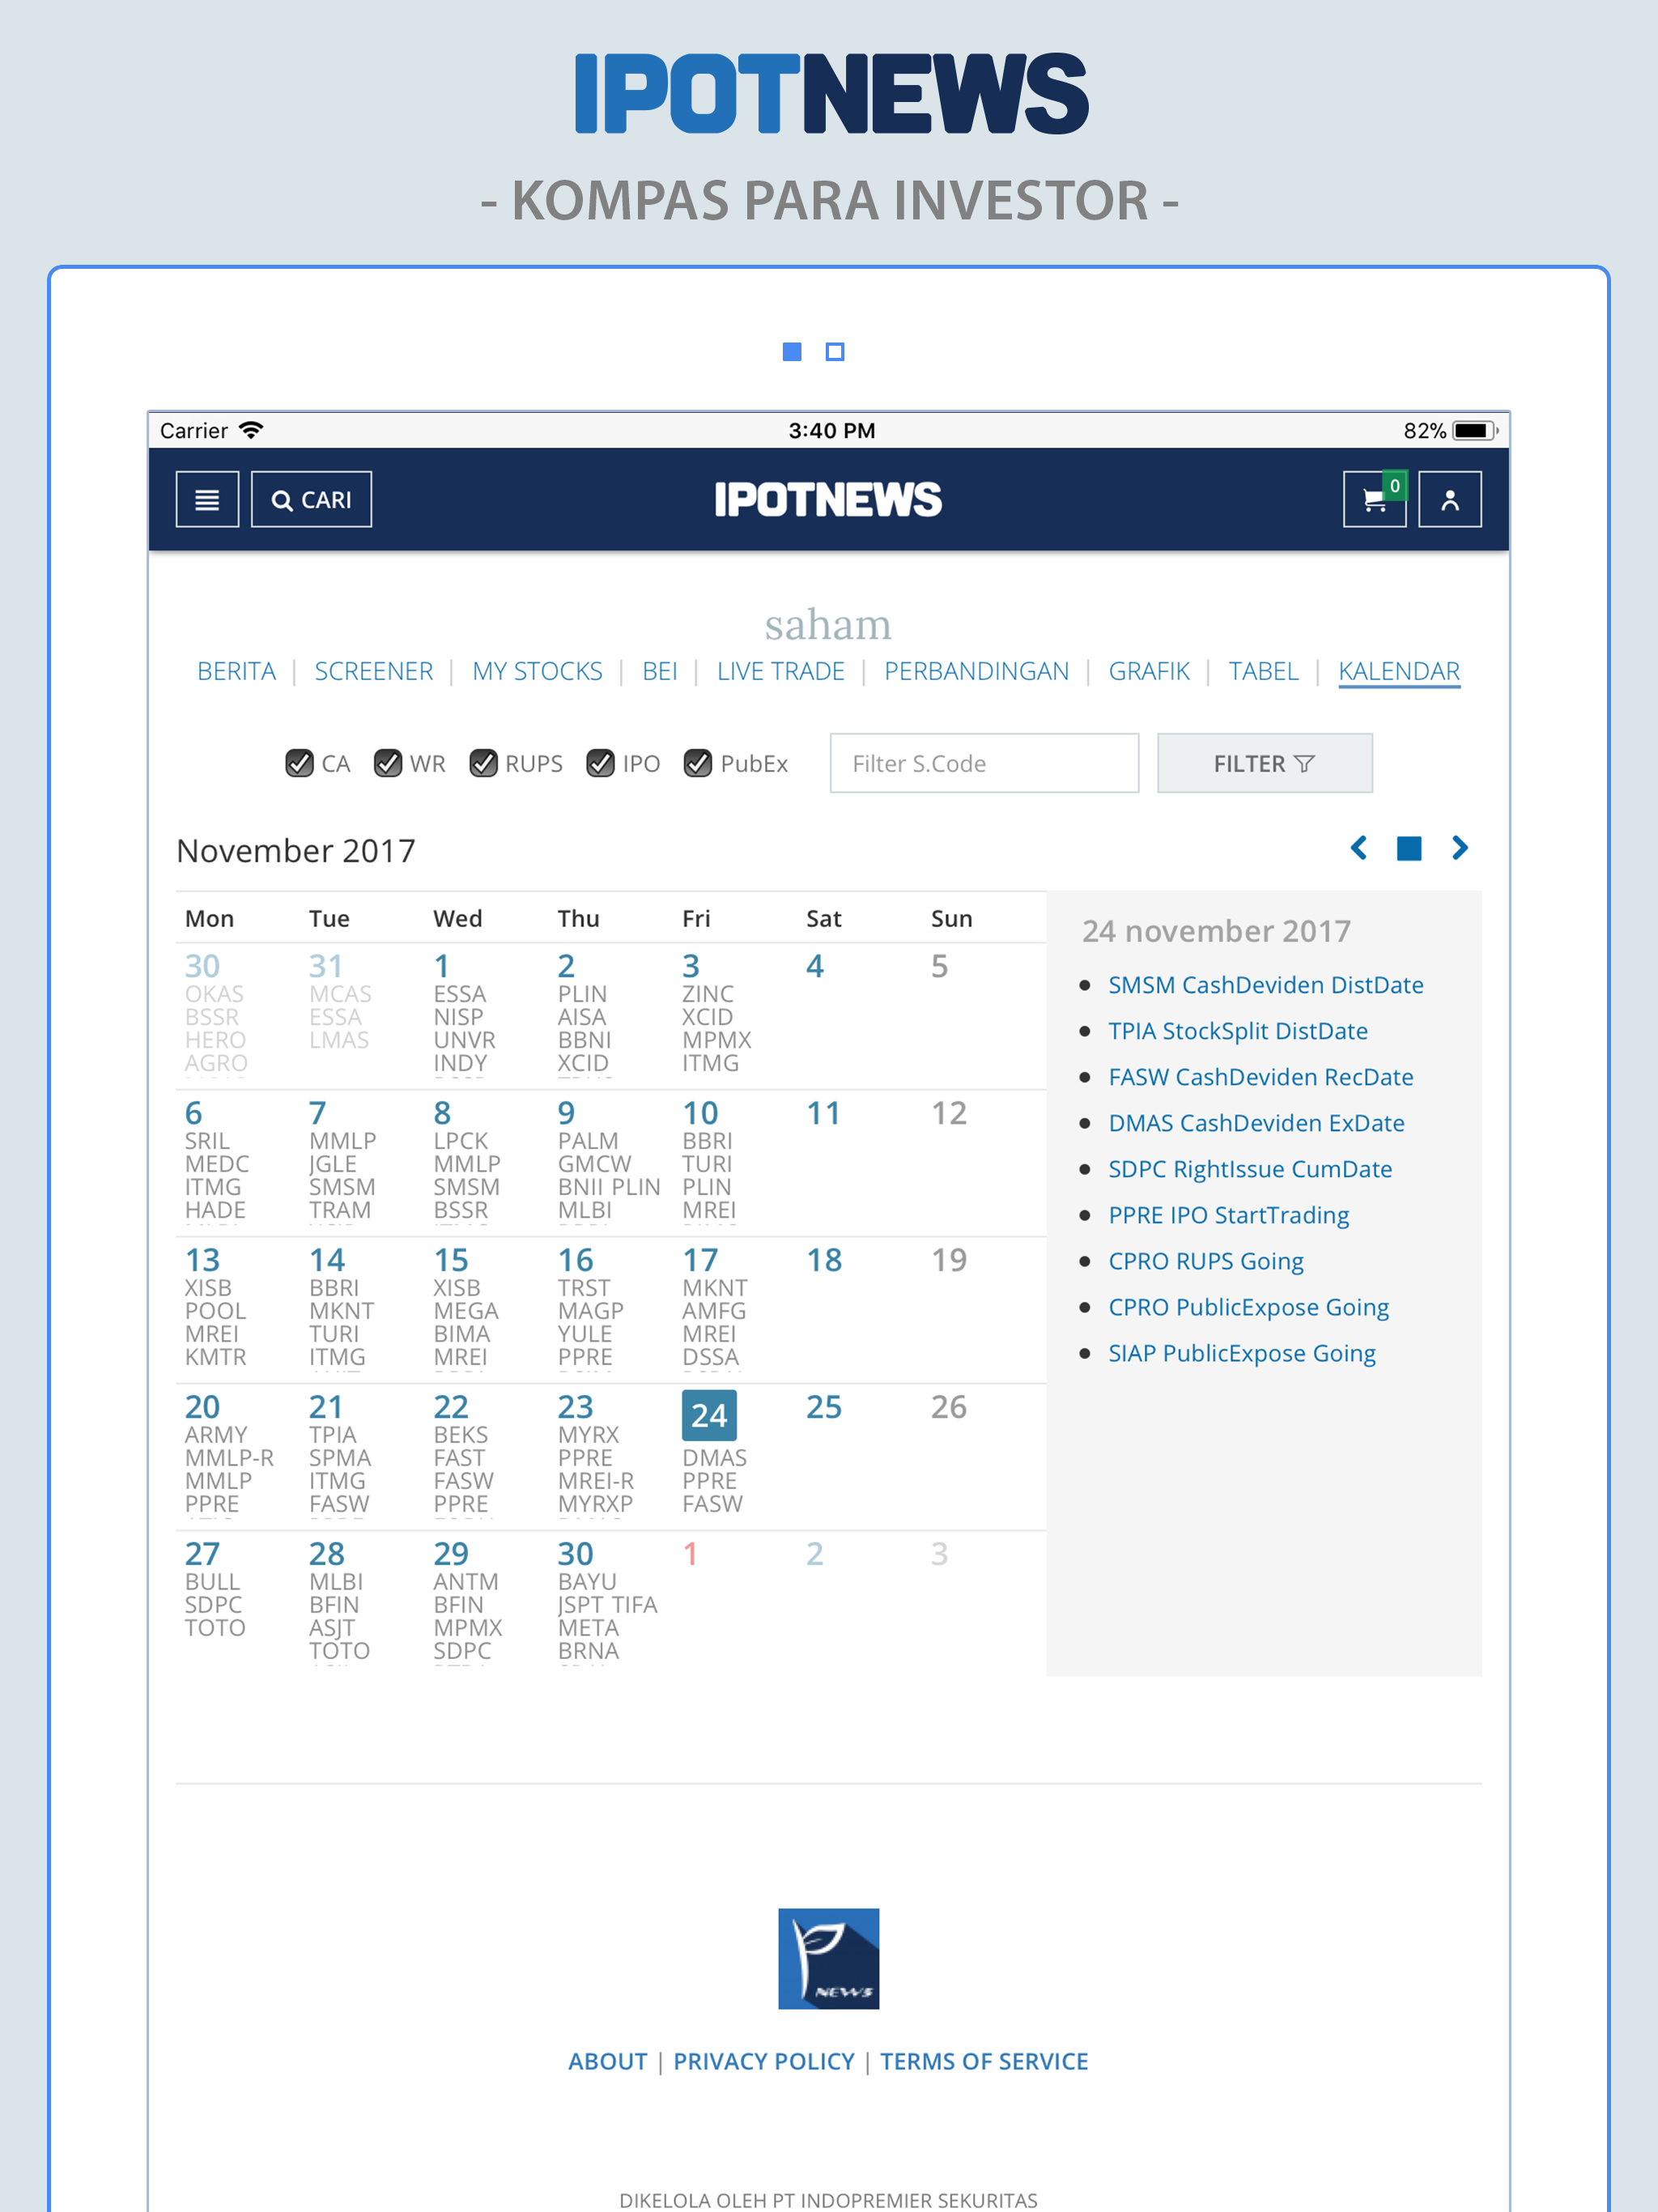Click the MYRX entry on November 23

click(588, 1435)
